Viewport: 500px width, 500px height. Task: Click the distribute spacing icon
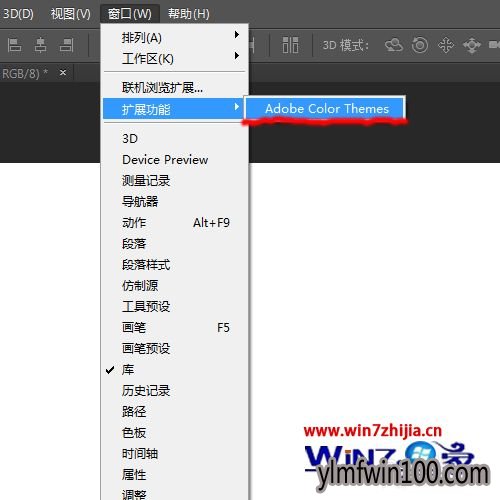[290, 45]
